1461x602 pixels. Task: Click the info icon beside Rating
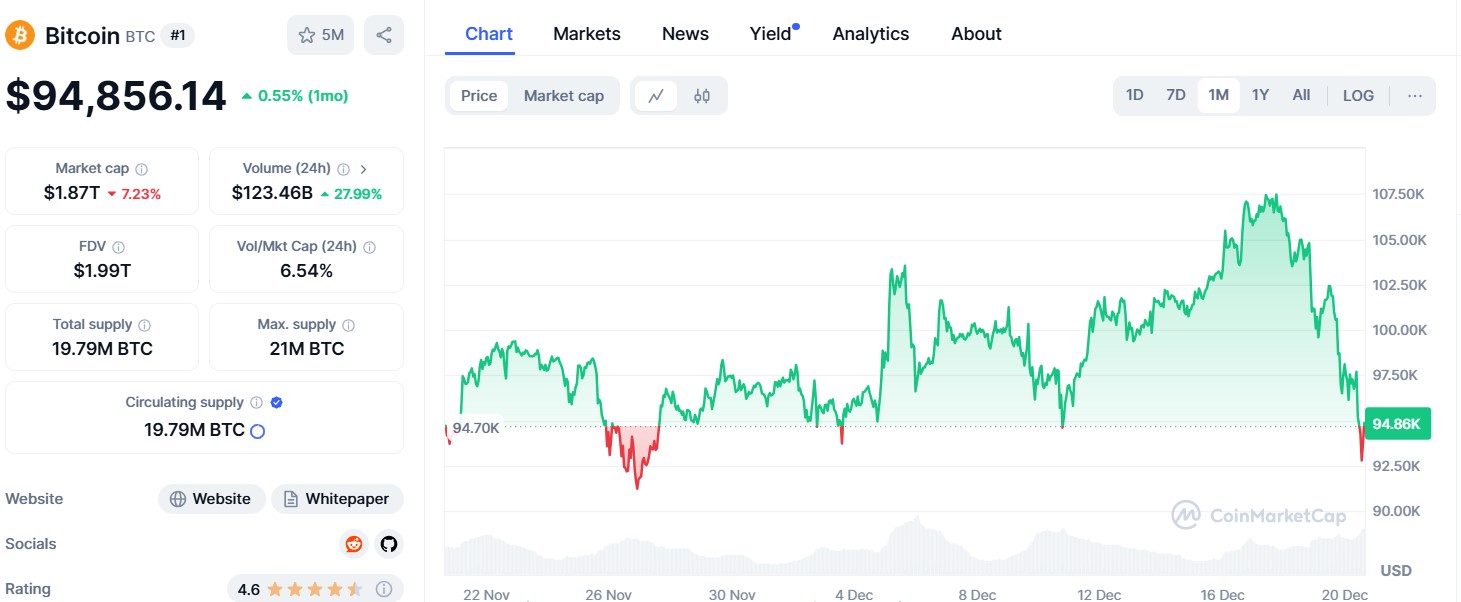(383, 589)
